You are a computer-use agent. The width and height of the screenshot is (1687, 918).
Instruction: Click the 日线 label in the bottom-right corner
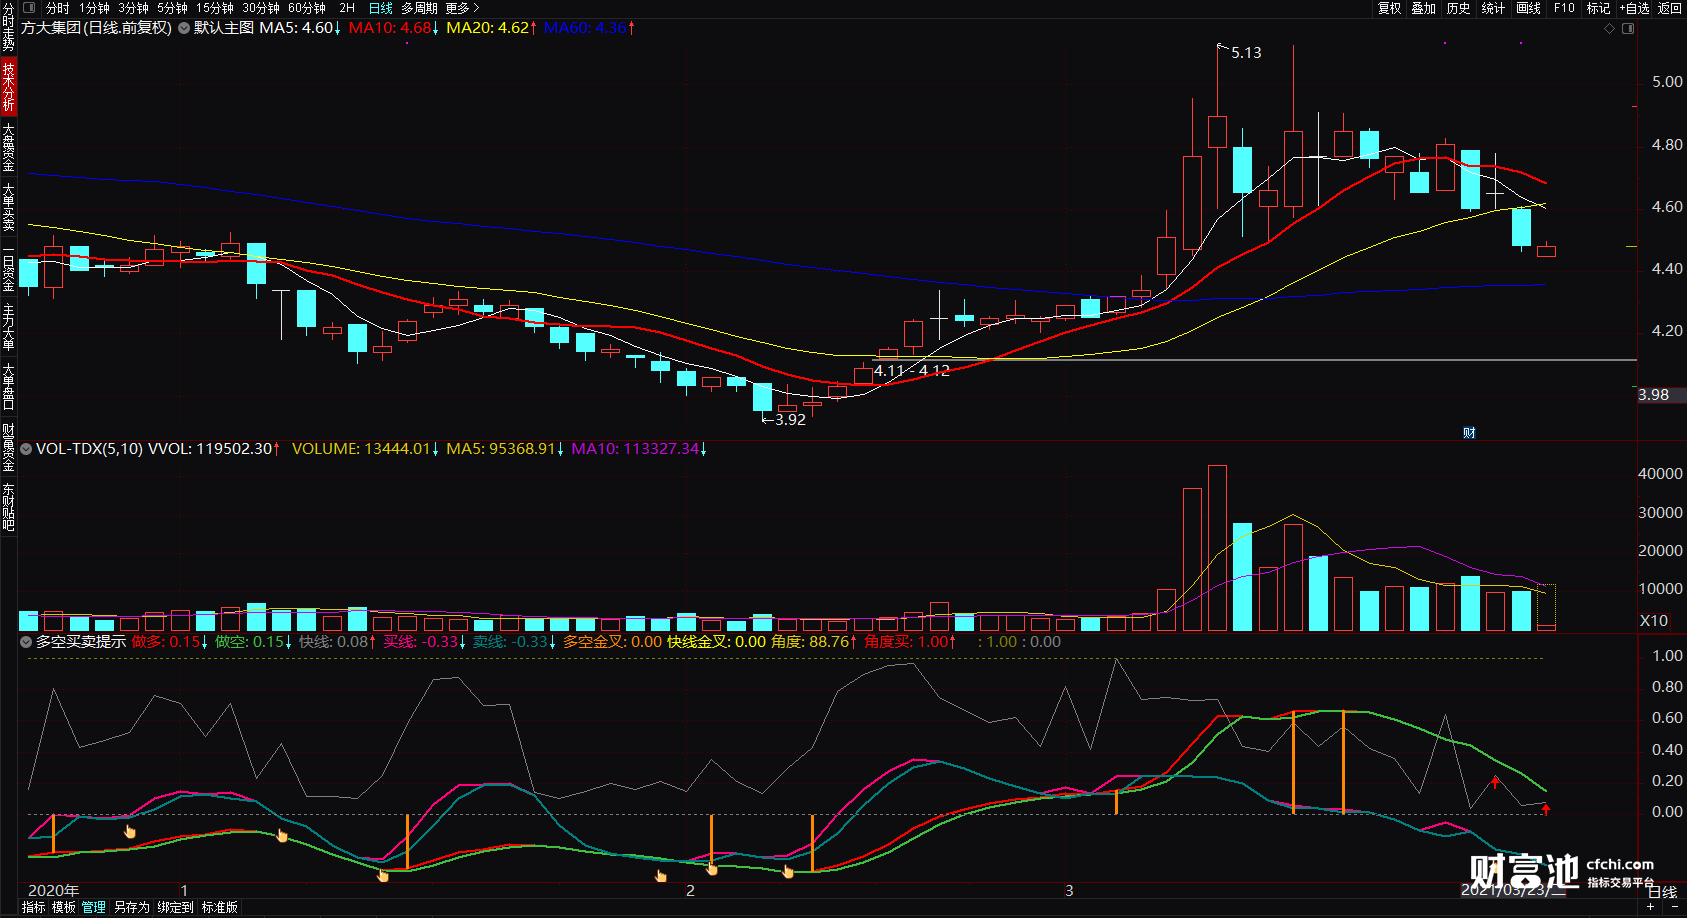coord(1662,892)
